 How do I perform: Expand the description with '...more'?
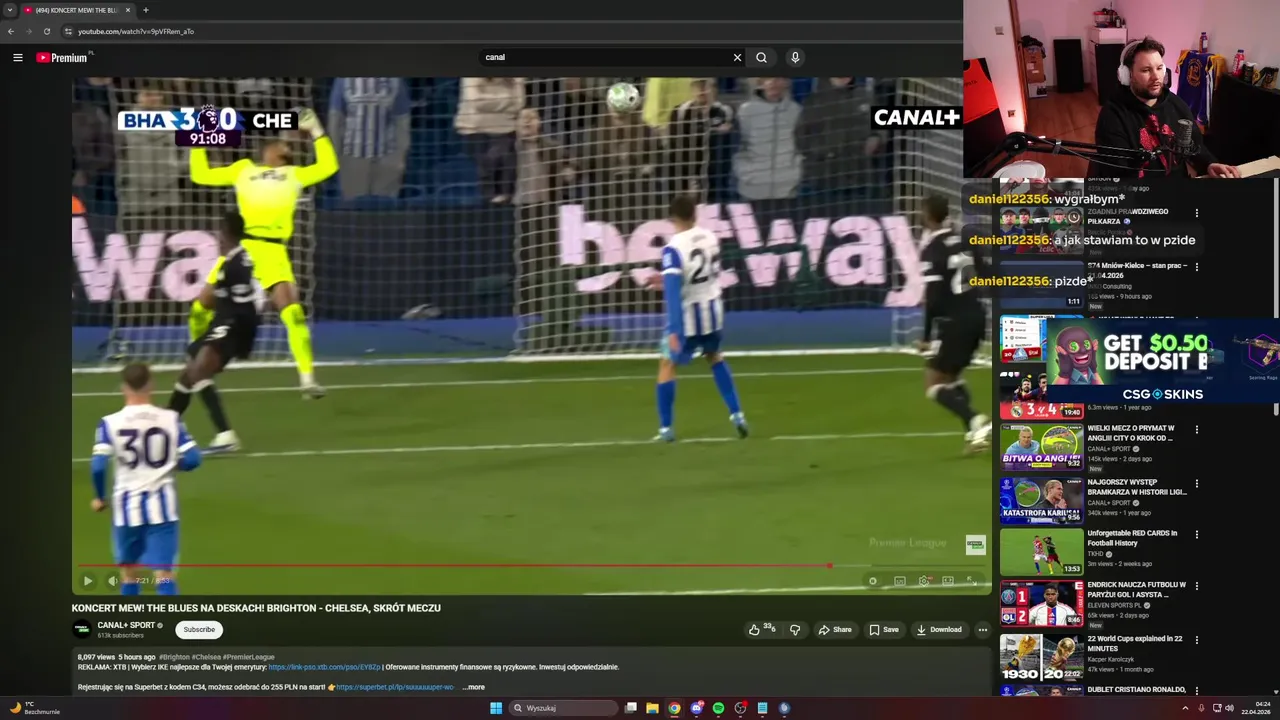[x=474, y=687]
